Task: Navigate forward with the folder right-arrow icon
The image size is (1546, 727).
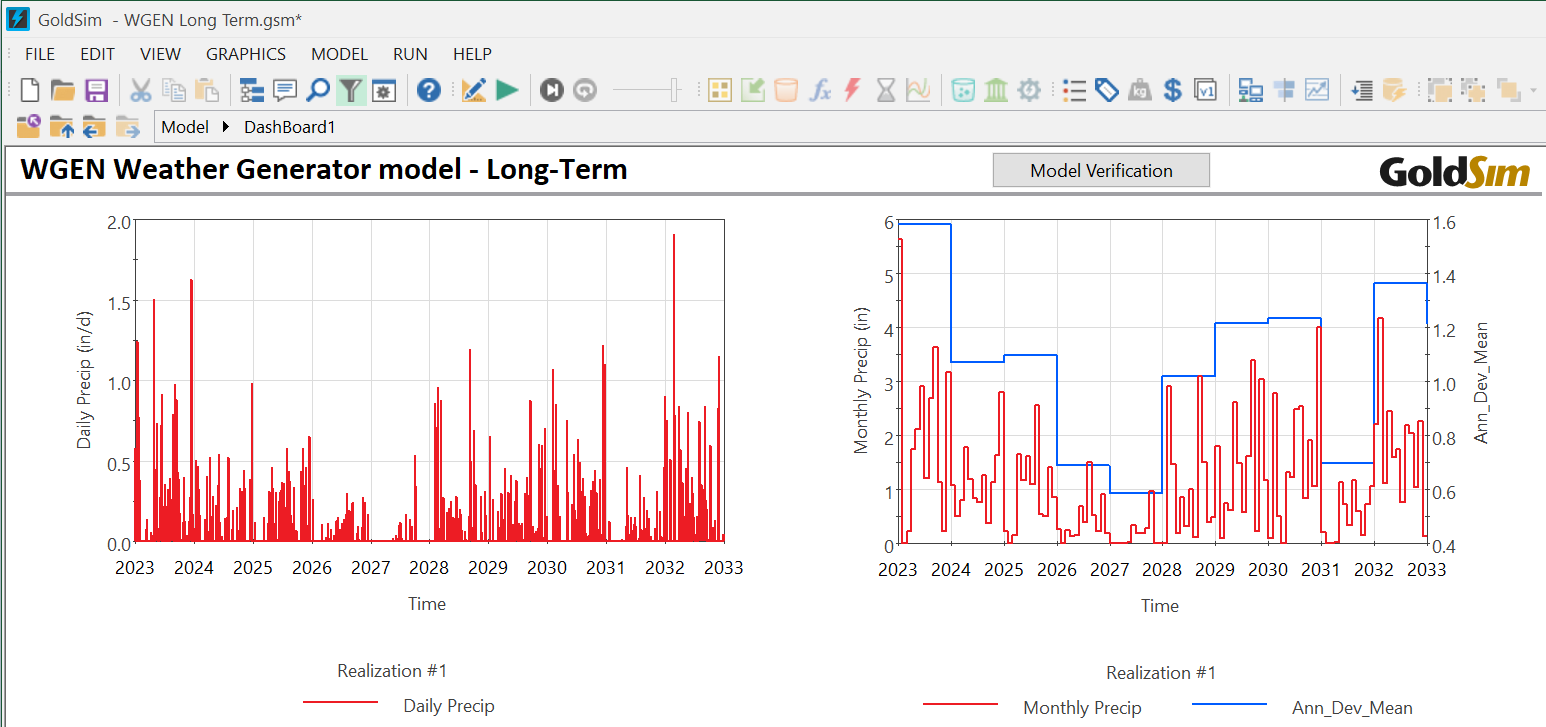Action: (x=127, y=126)
